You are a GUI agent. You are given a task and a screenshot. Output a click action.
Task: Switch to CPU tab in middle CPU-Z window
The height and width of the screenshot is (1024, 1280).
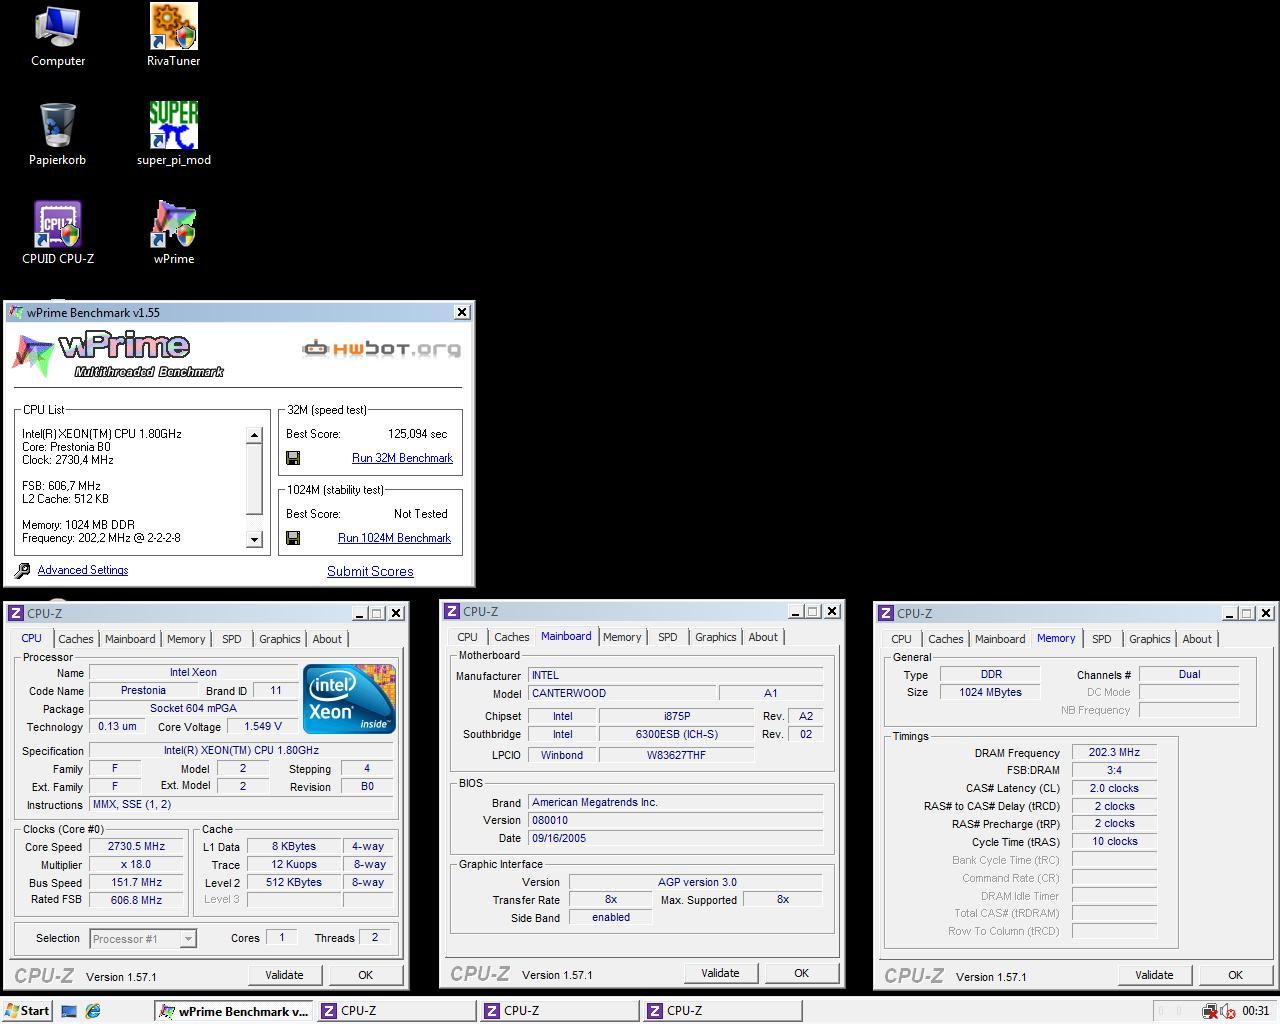(467, 637)
